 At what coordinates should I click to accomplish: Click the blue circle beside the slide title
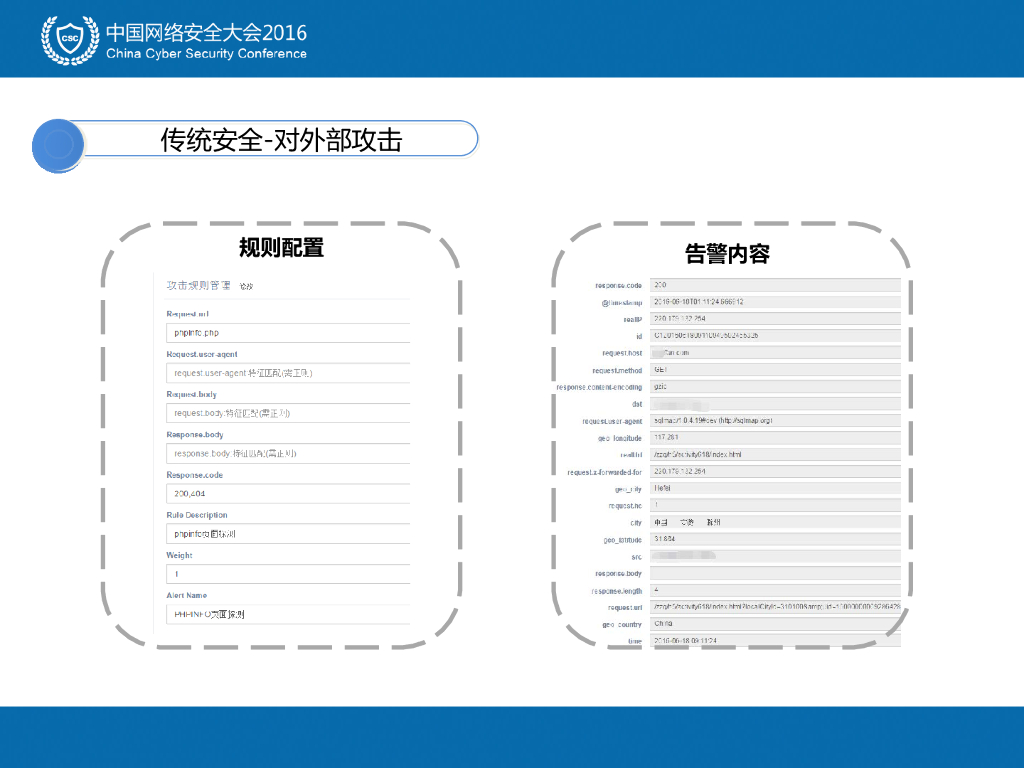[58, 145]
